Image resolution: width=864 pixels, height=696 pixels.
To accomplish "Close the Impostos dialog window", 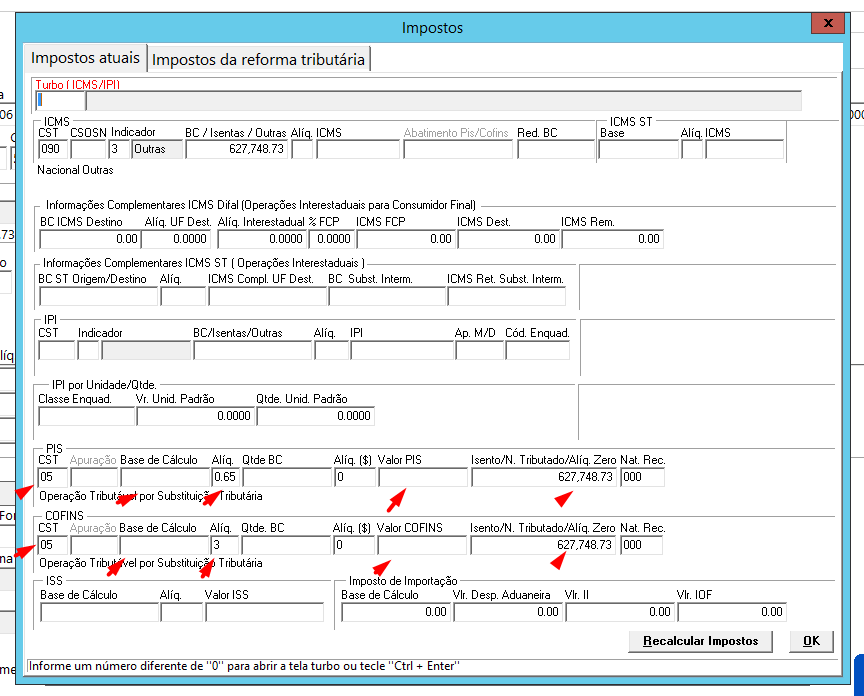I will coord(828,23).
